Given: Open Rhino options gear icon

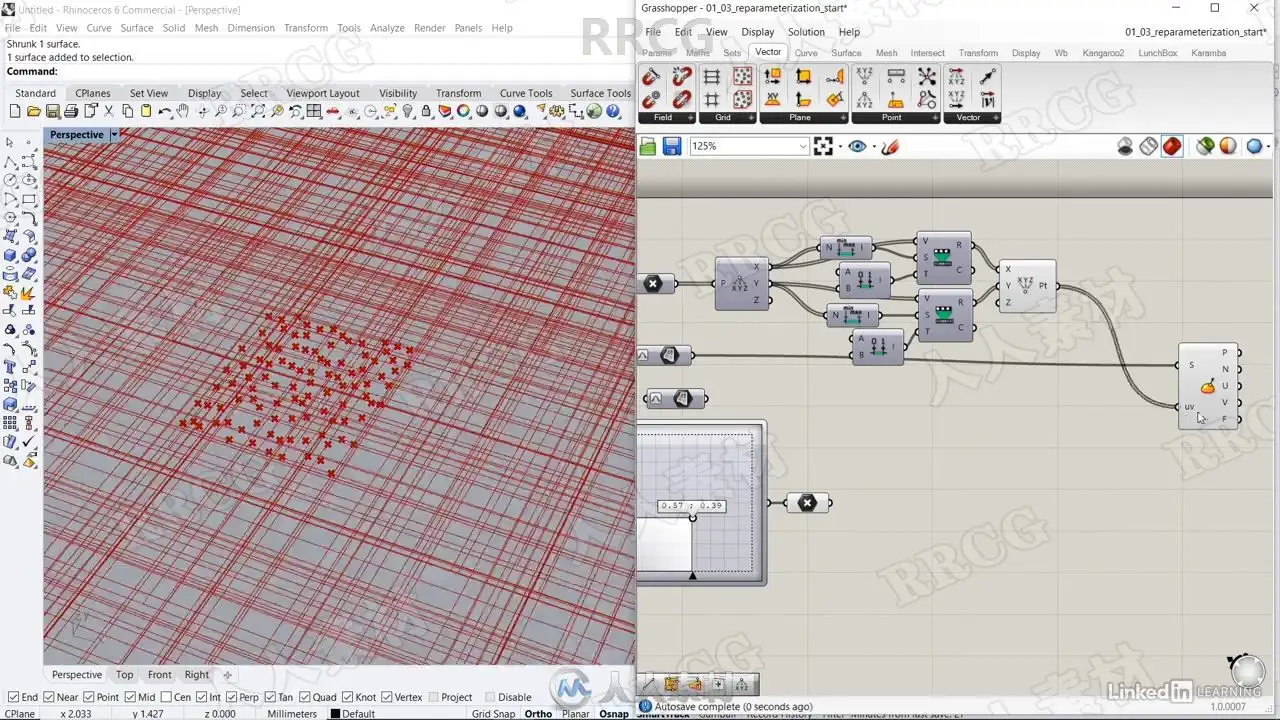Looking at the screenshot, I should tap(556, 111).
